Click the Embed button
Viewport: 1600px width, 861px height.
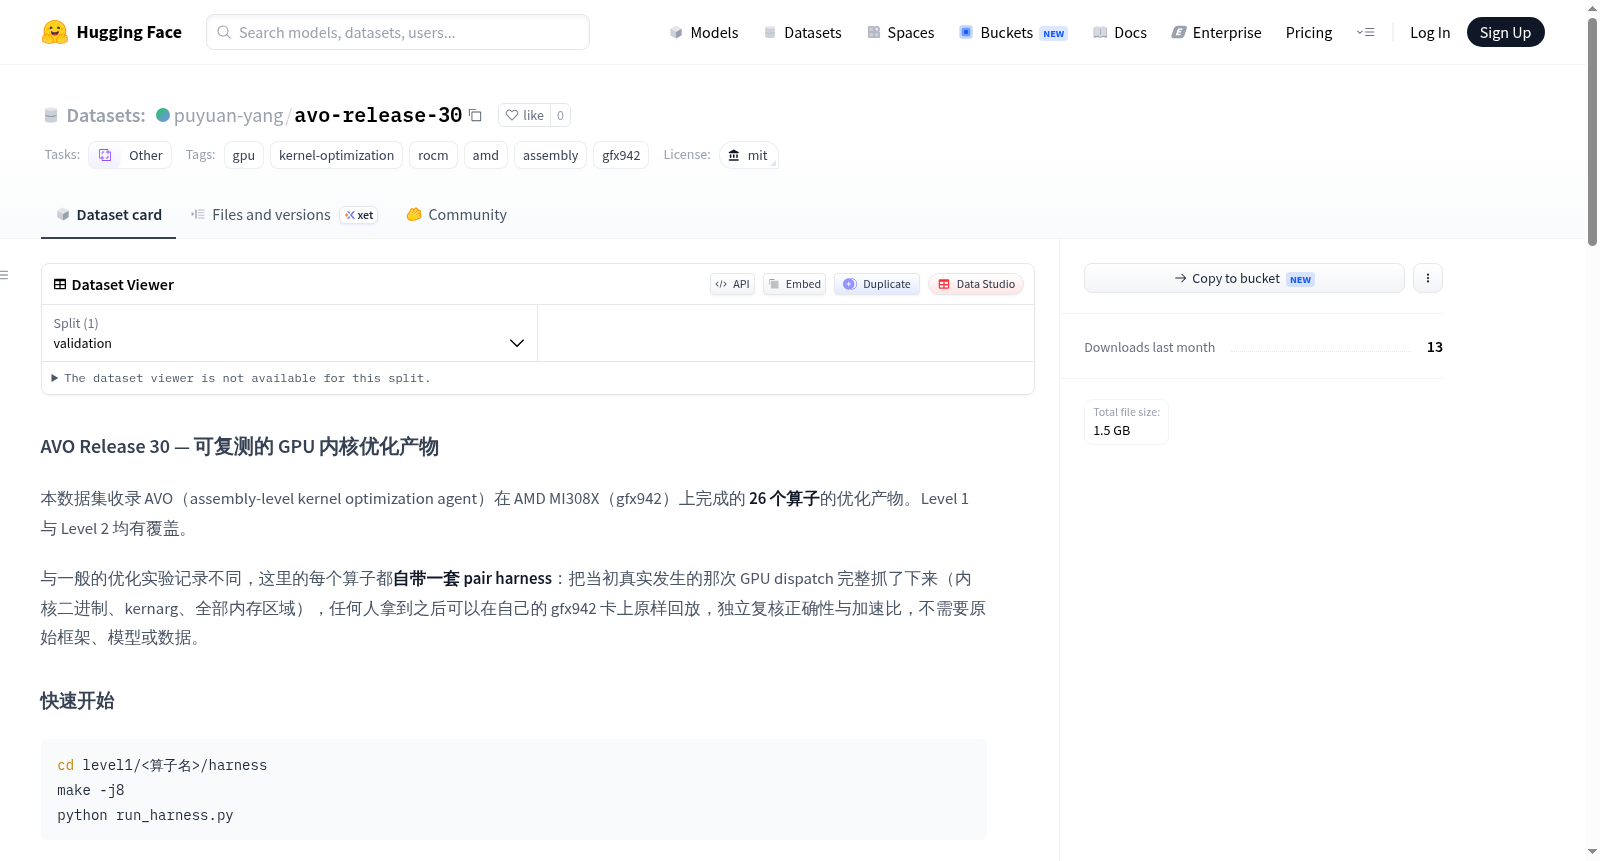point(795,284)
